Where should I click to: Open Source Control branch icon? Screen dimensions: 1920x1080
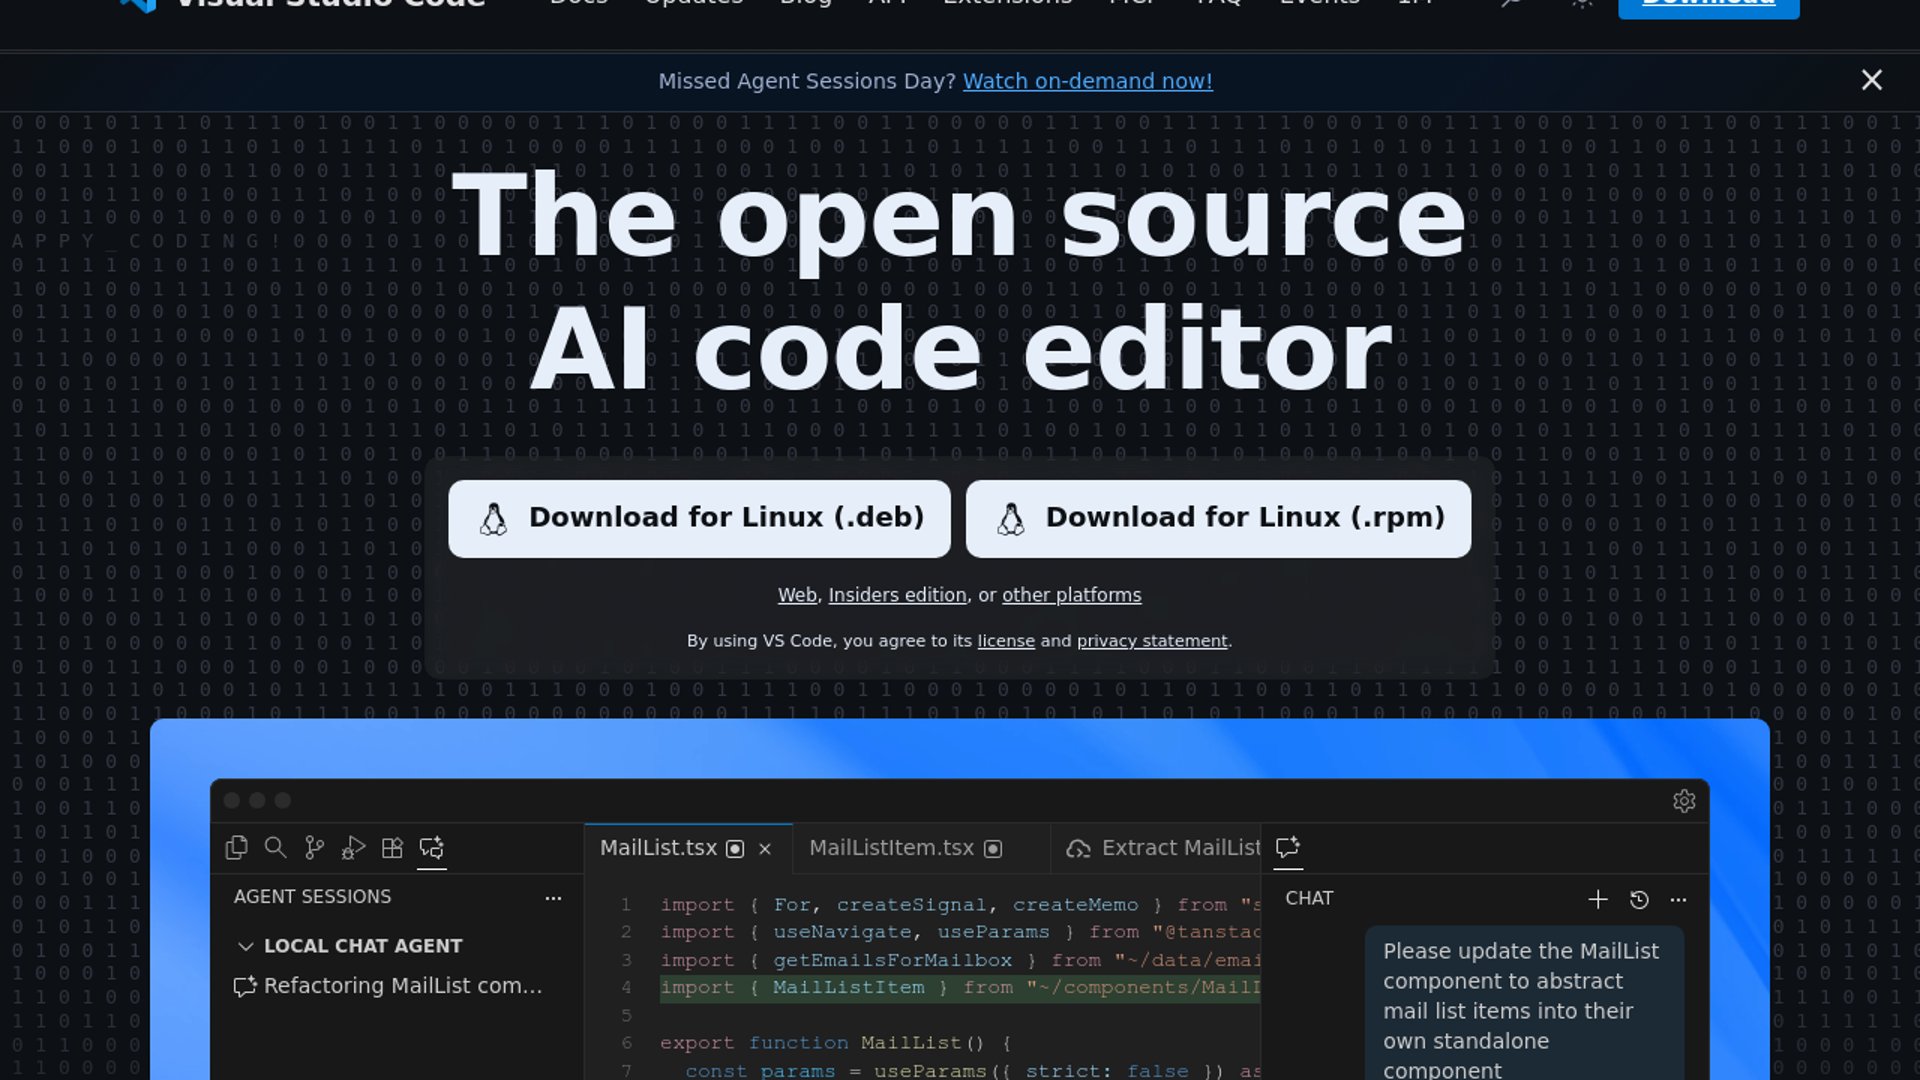[x=314, y=848]
